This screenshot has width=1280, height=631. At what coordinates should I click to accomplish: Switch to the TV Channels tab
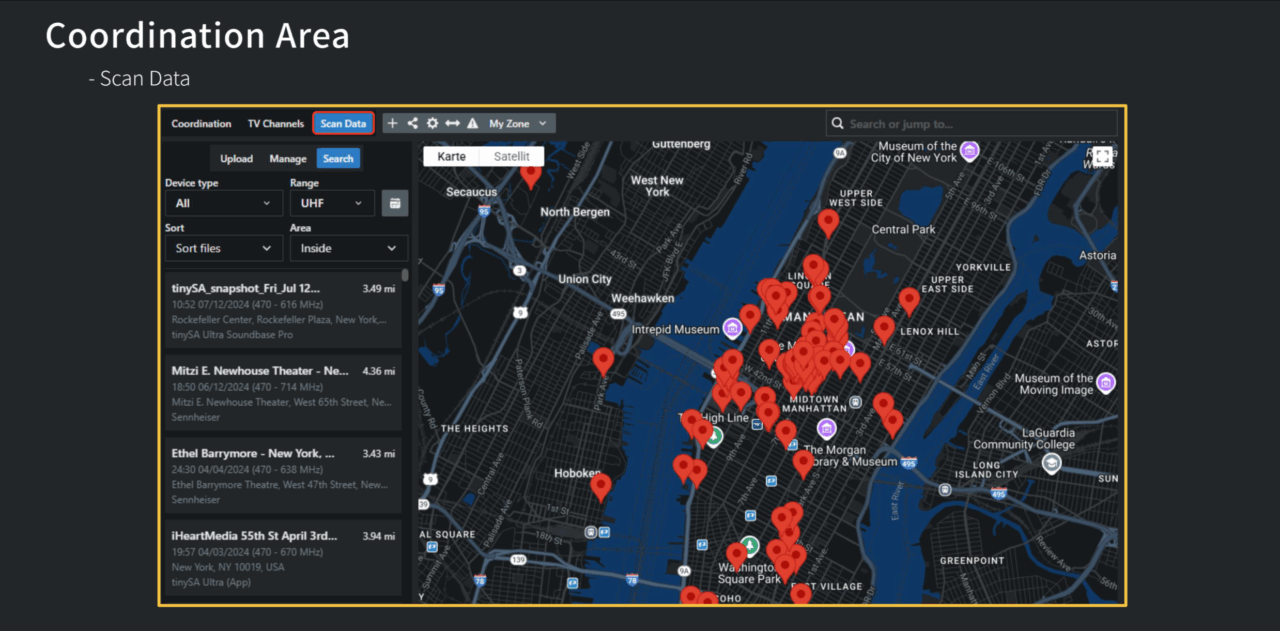click(x=276, y=124)
